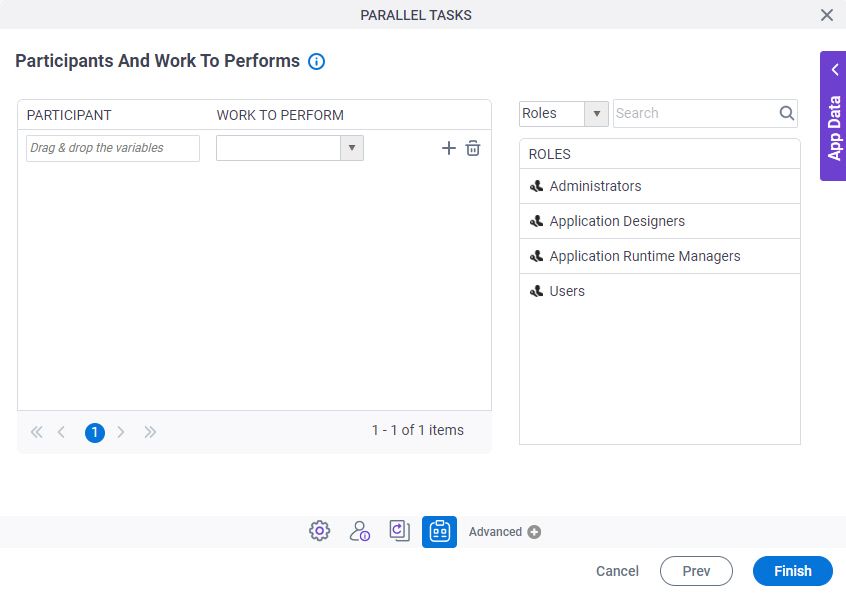Image resolution: width=846 pixels, height=593 pixels.
Task: Add a new participant row with plus icon
Action: pyautogui.click(x=449, y=148)
